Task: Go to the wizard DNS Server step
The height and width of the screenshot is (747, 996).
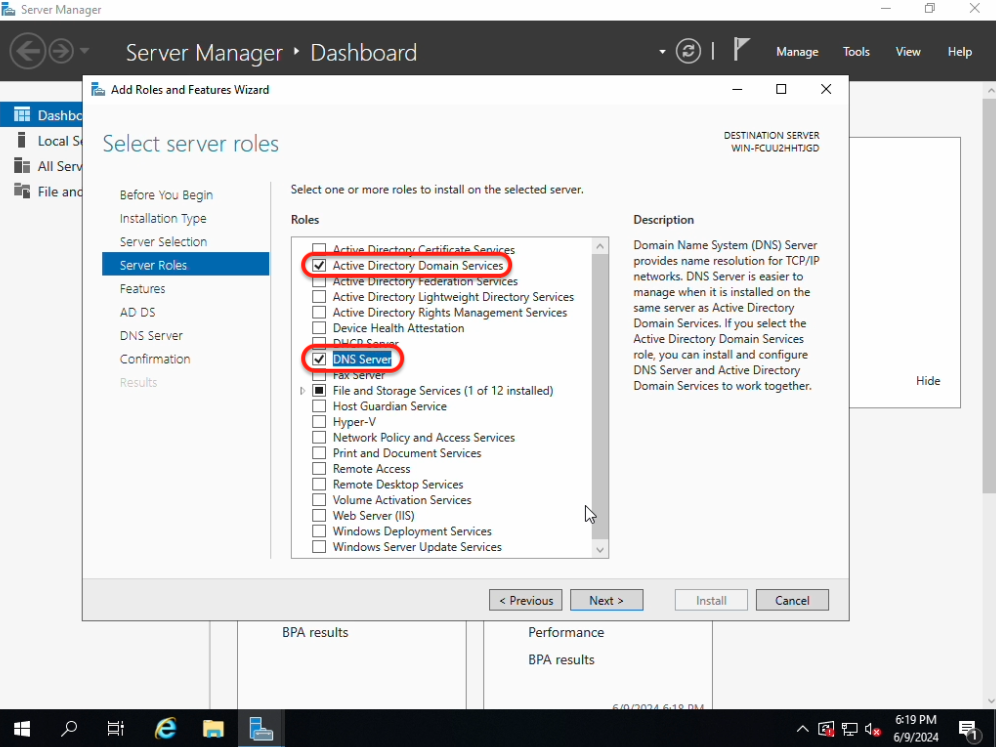Action: (x=151, y=335)
